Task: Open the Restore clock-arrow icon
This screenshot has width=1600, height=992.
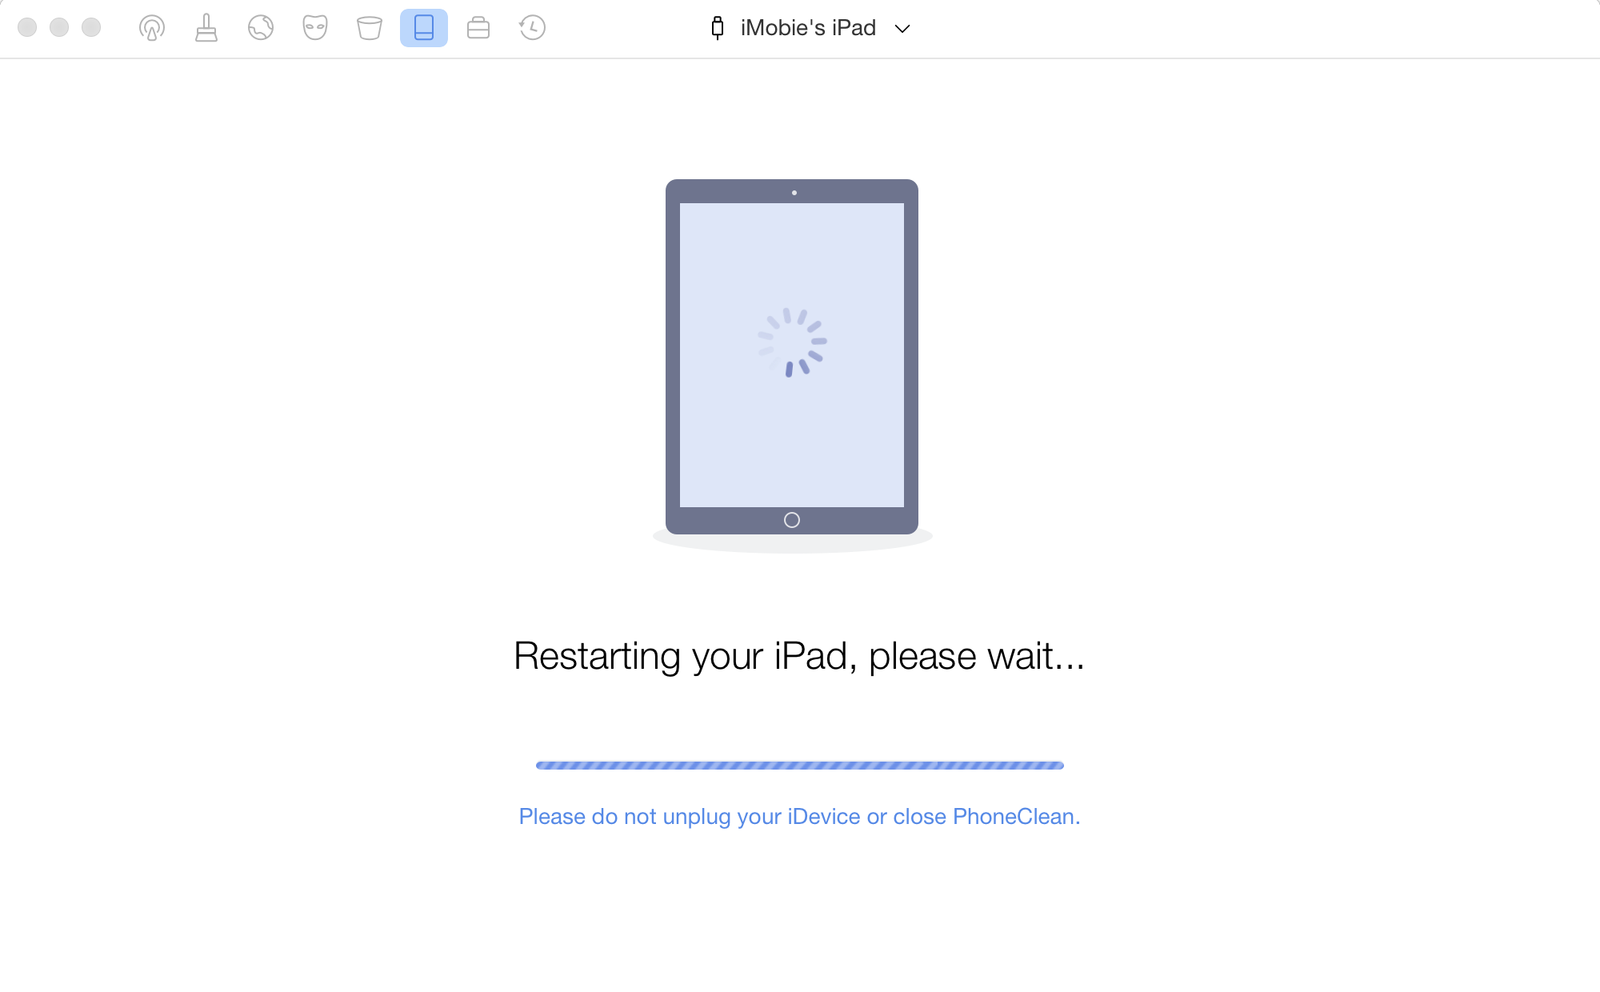Action: tap(532, 28)
